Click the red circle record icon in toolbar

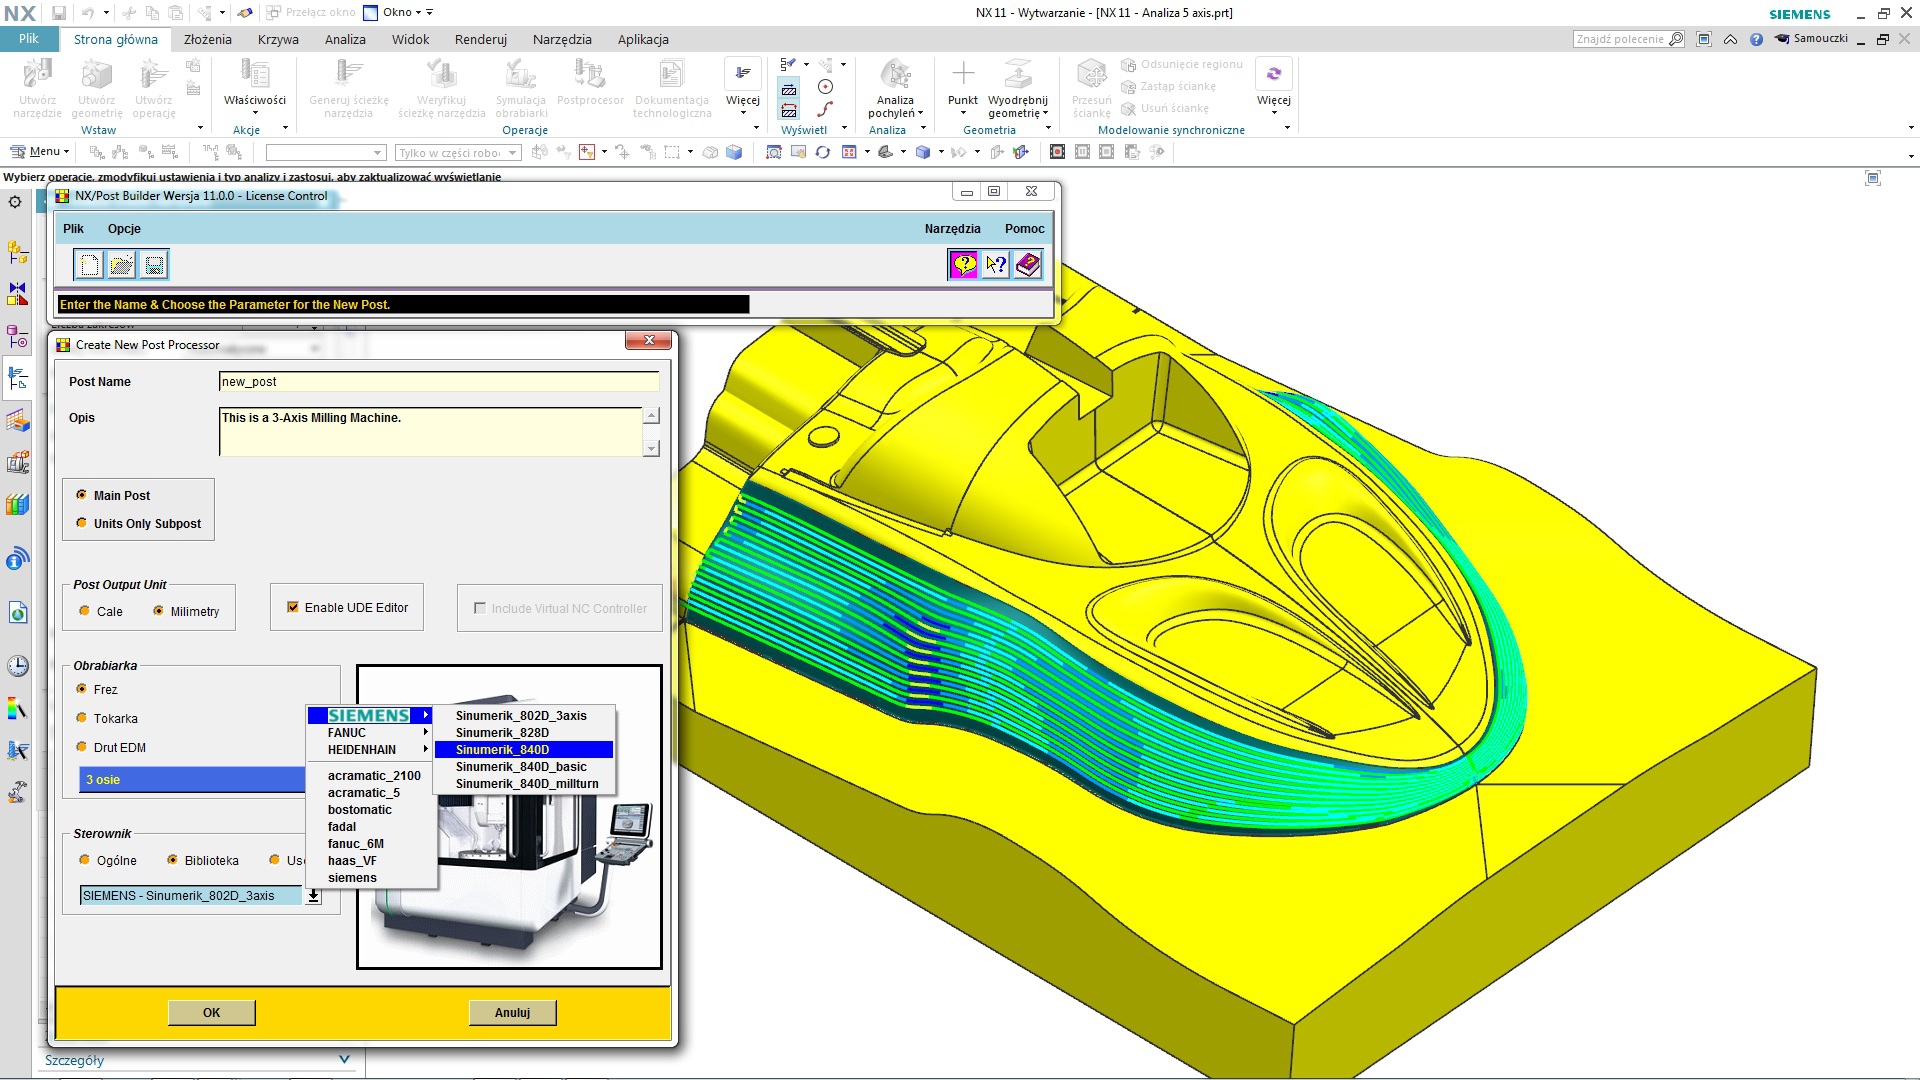tap(1058, 152)
